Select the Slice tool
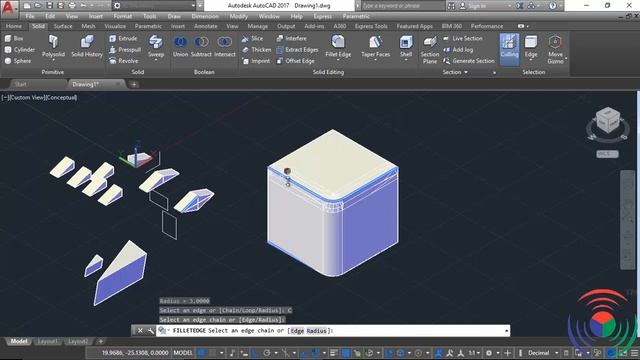Screen dimensions: 640x360 (x=252, y=38)
